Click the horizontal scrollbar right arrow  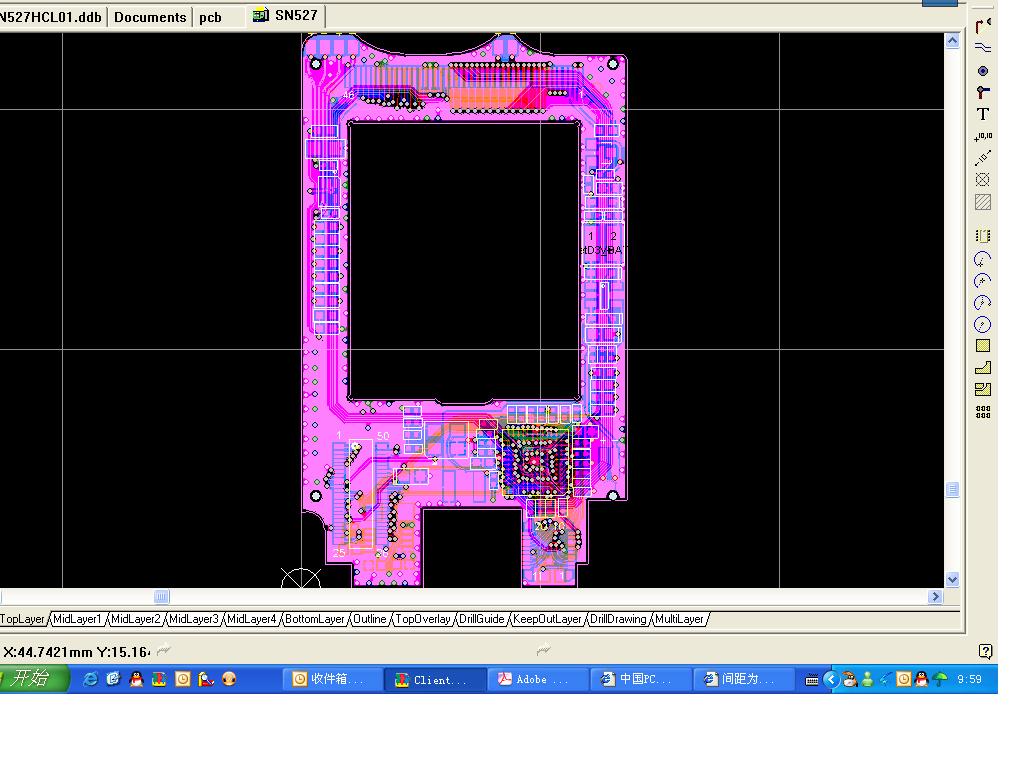pyautogui.click(x=935, y=597)
